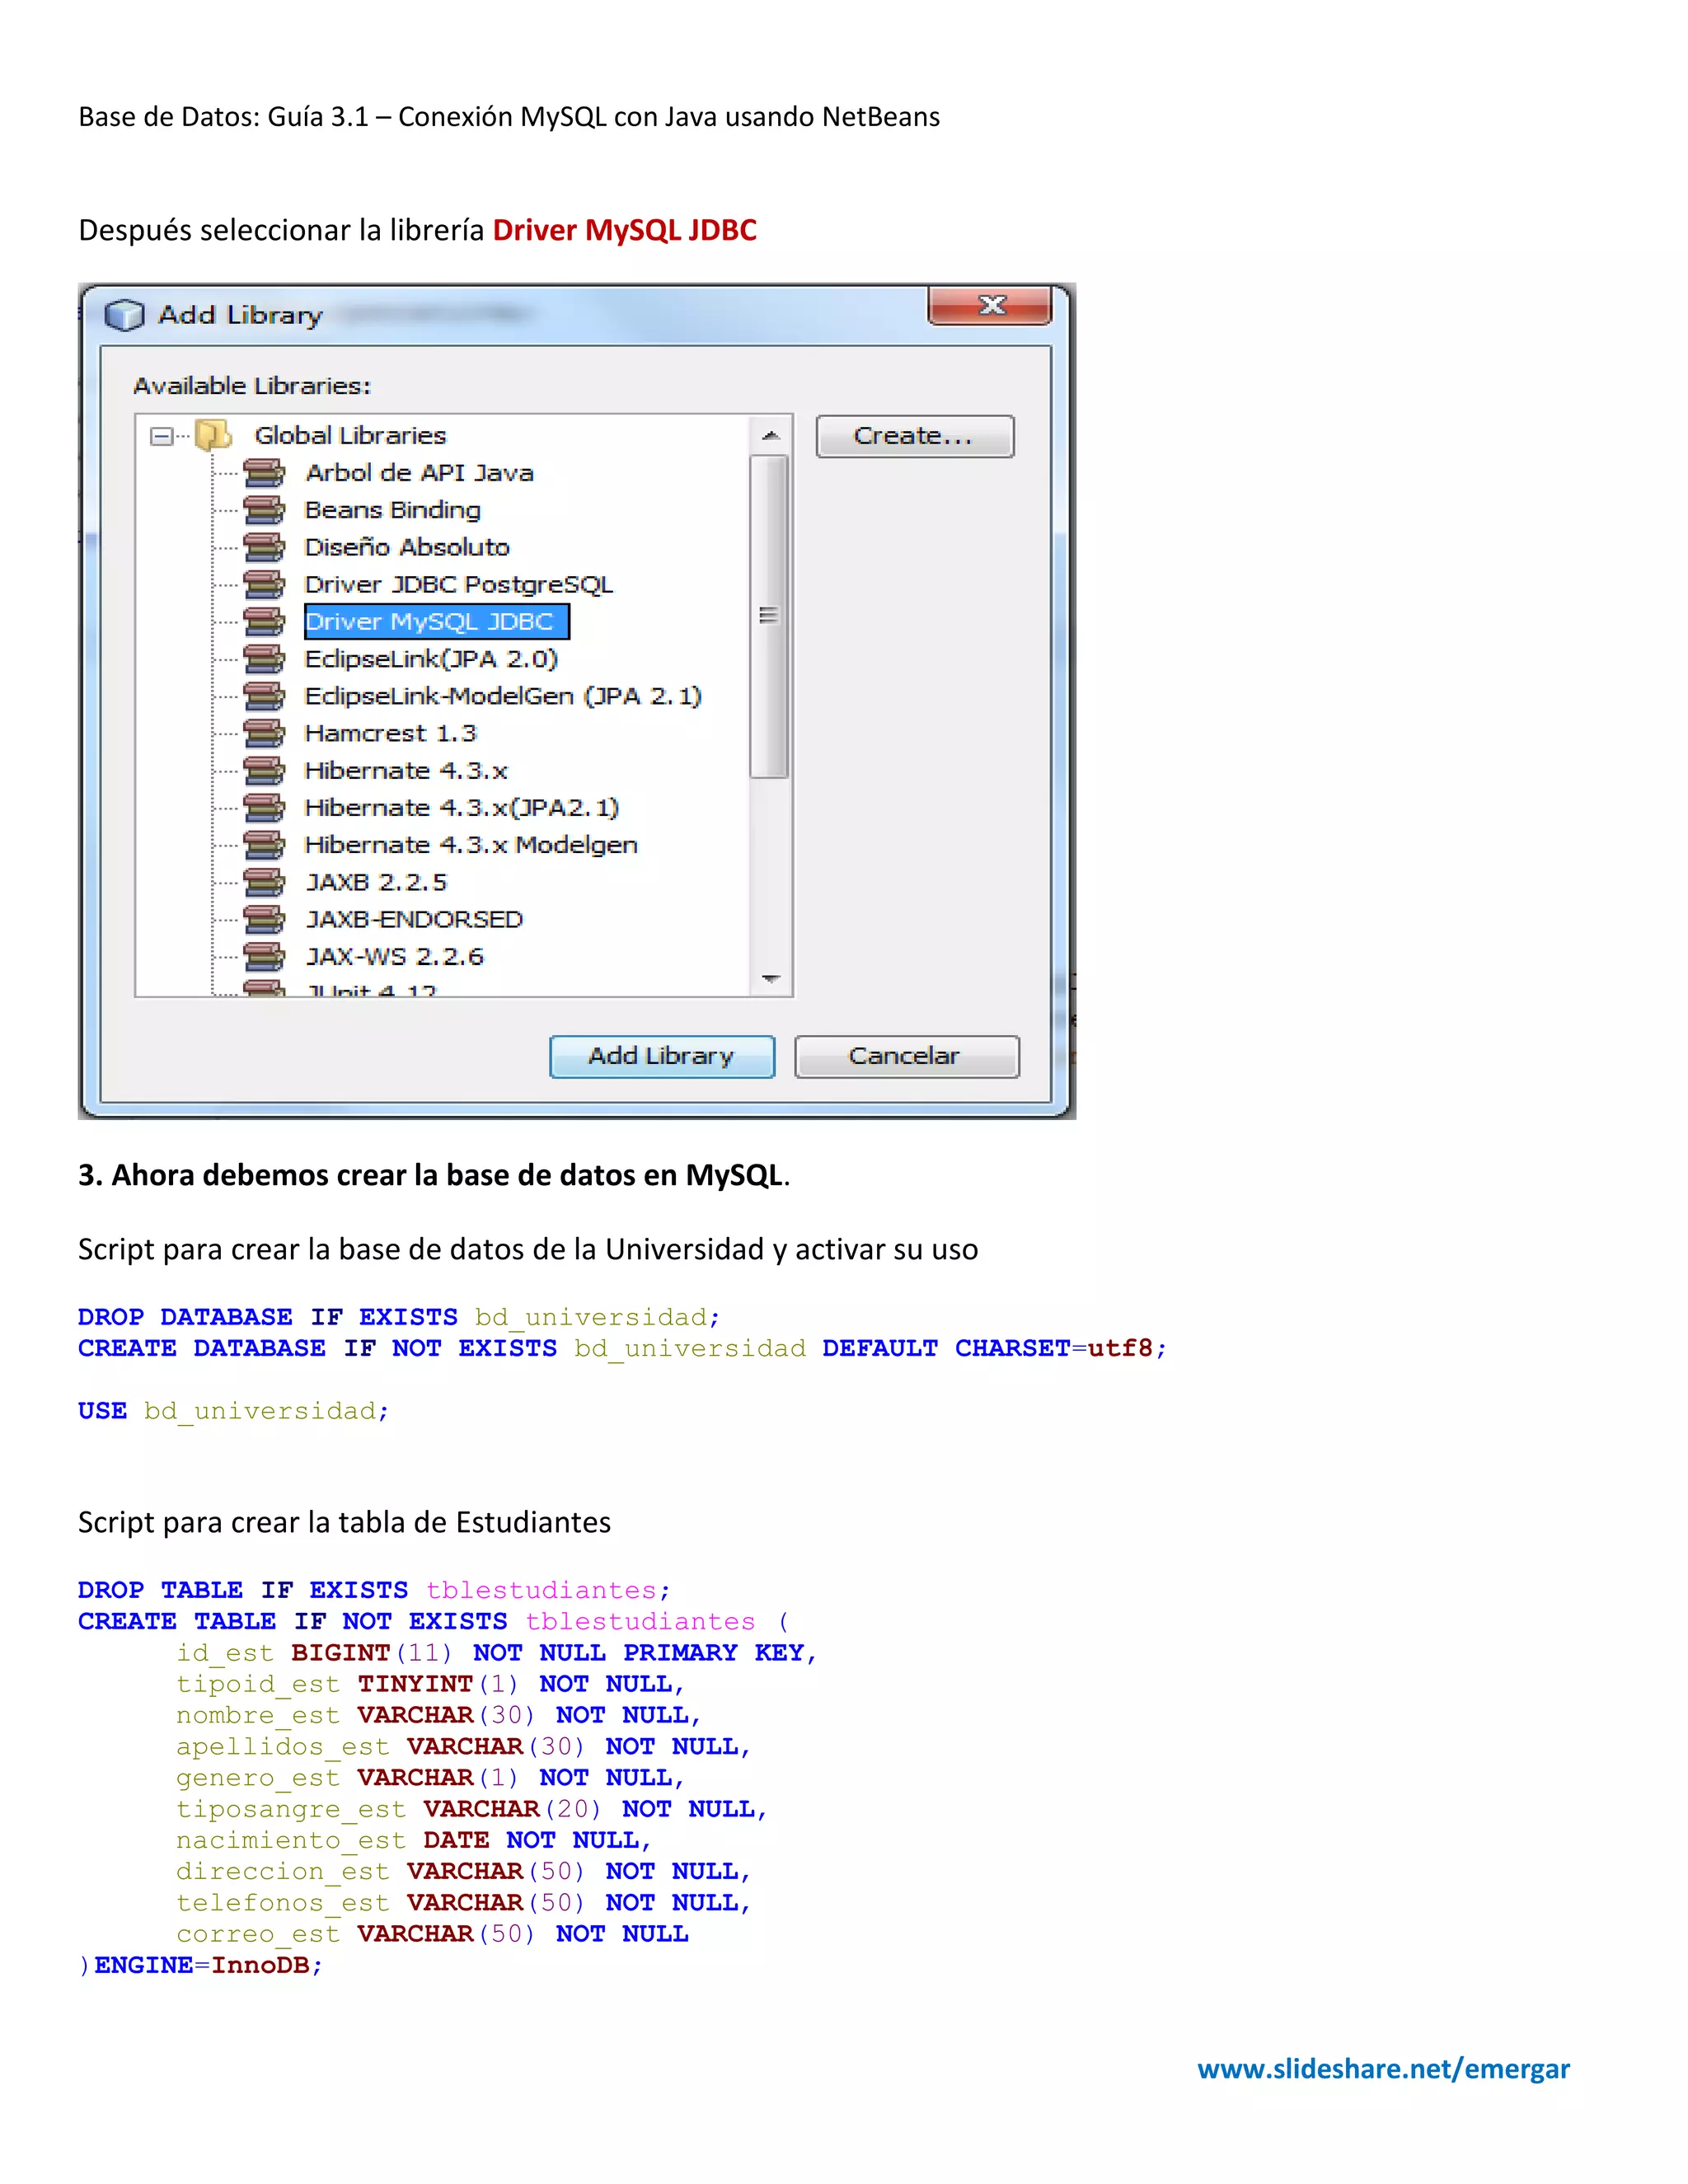Select the JAX-WS 2.2.6 library

tap(394, 957)
